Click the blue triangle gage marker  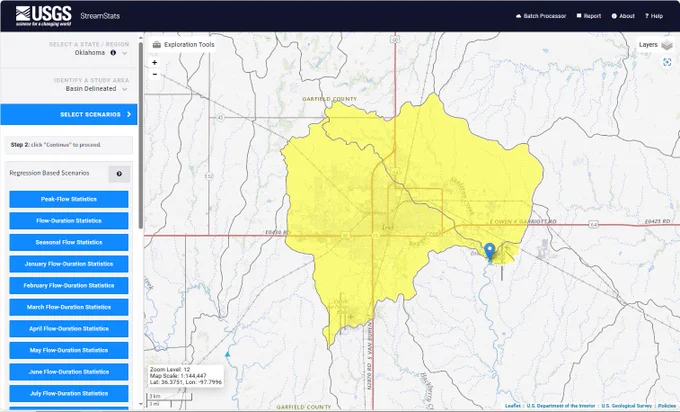click(x=227, y=354)
